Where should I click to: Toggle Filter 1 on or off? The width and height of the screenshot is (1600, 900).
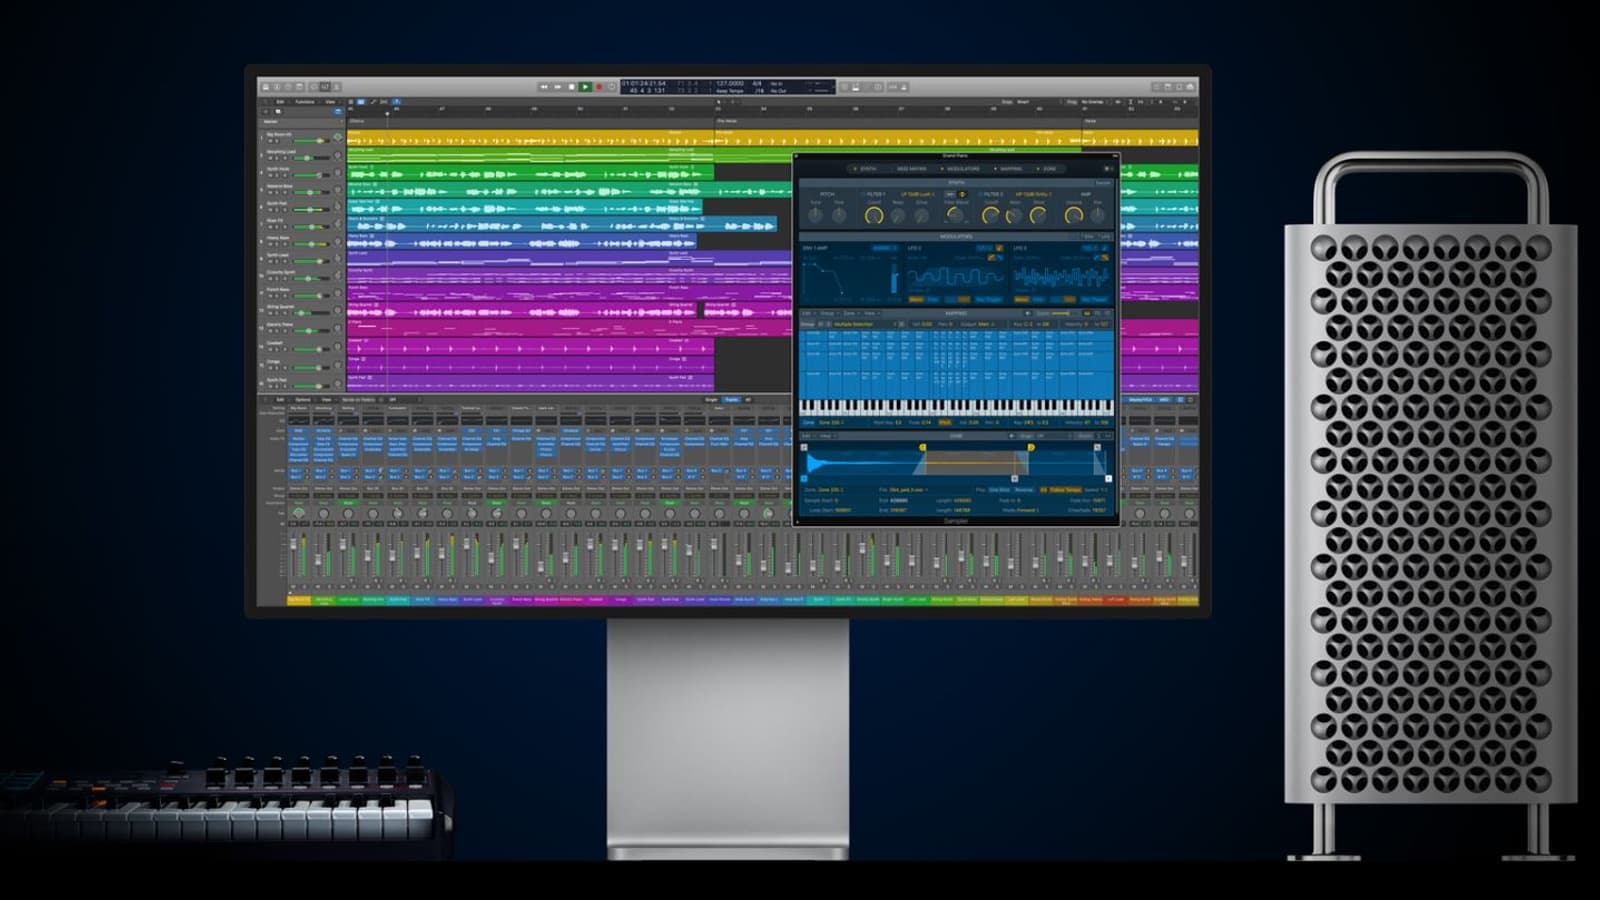[x=862, y=194]
